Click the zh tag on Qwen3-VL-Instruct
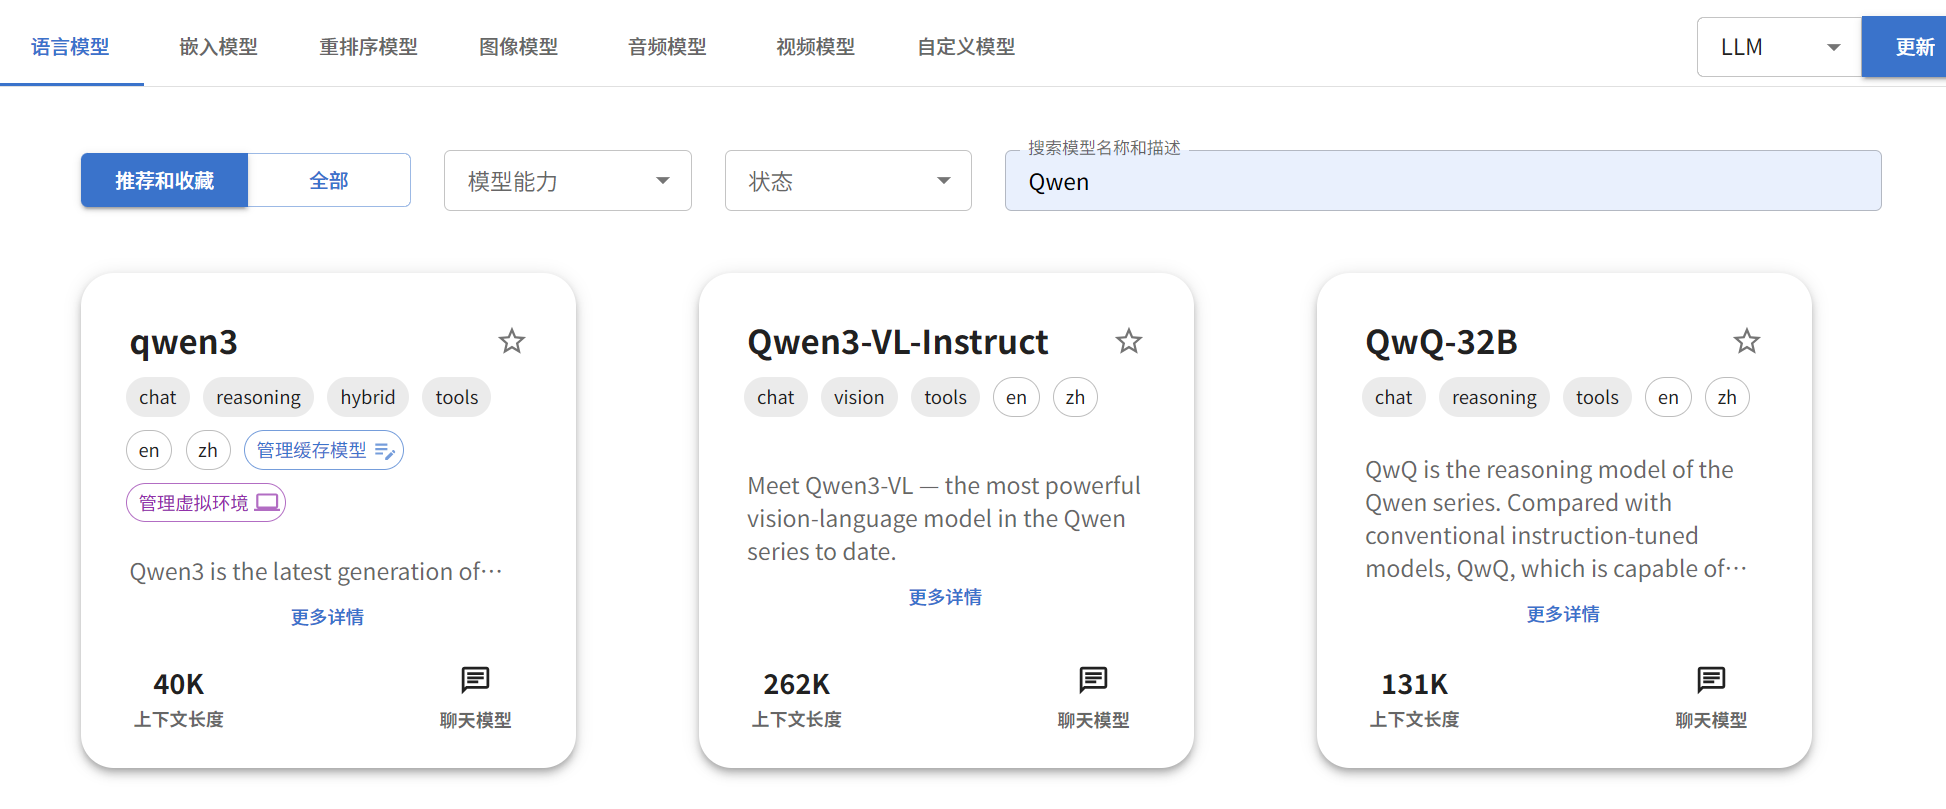 [1075, 397]
